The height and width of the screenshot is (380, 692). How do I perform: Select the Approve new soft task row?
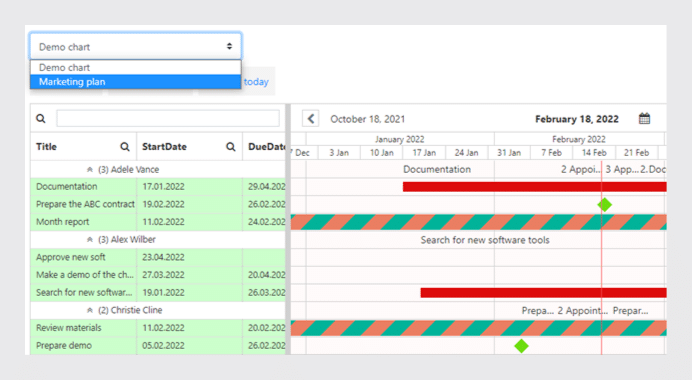[x=158, y=257]
